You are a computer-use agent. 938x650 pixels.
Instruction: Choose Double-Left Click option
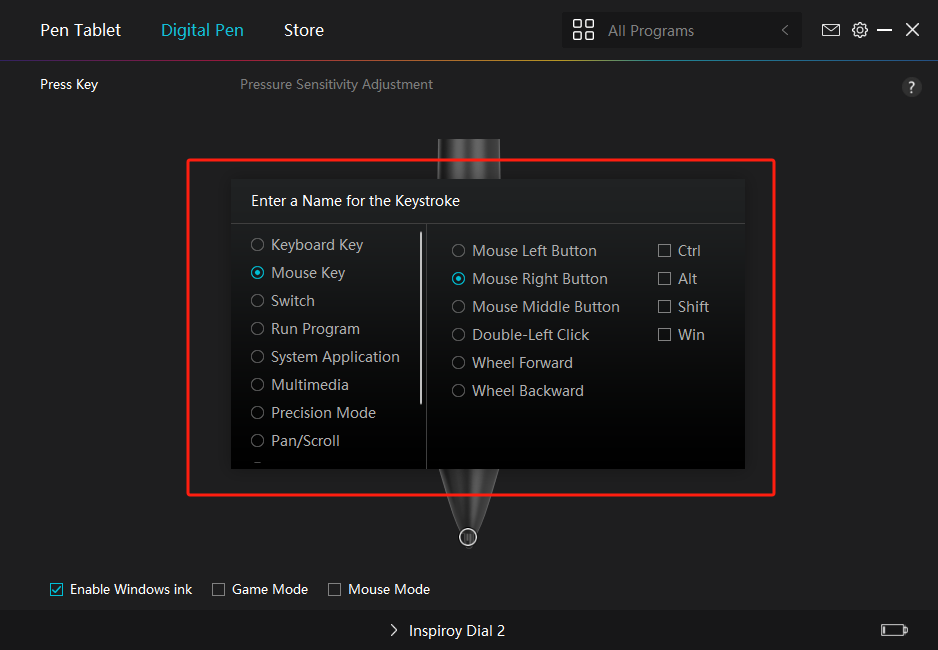point(458,335)
